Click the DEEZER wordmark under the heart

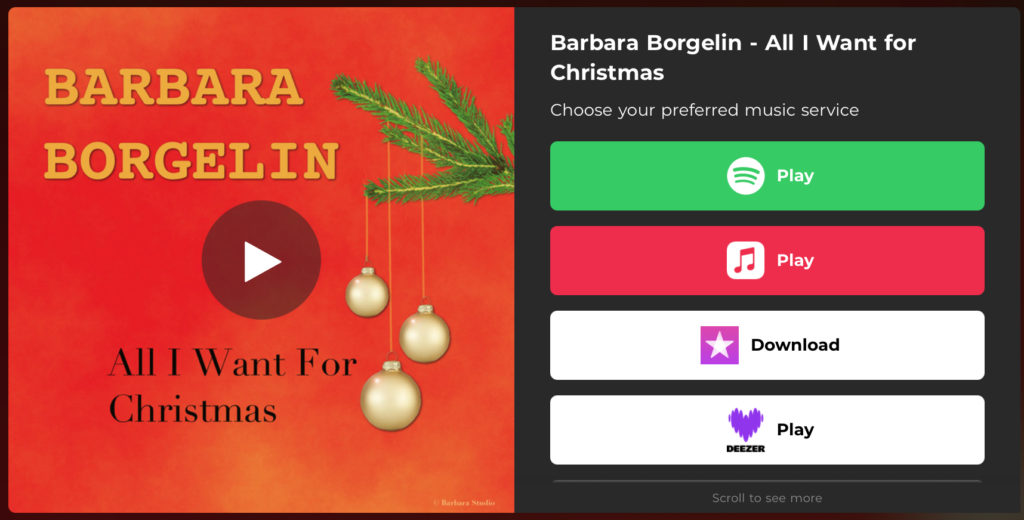(x=745, y=449)
